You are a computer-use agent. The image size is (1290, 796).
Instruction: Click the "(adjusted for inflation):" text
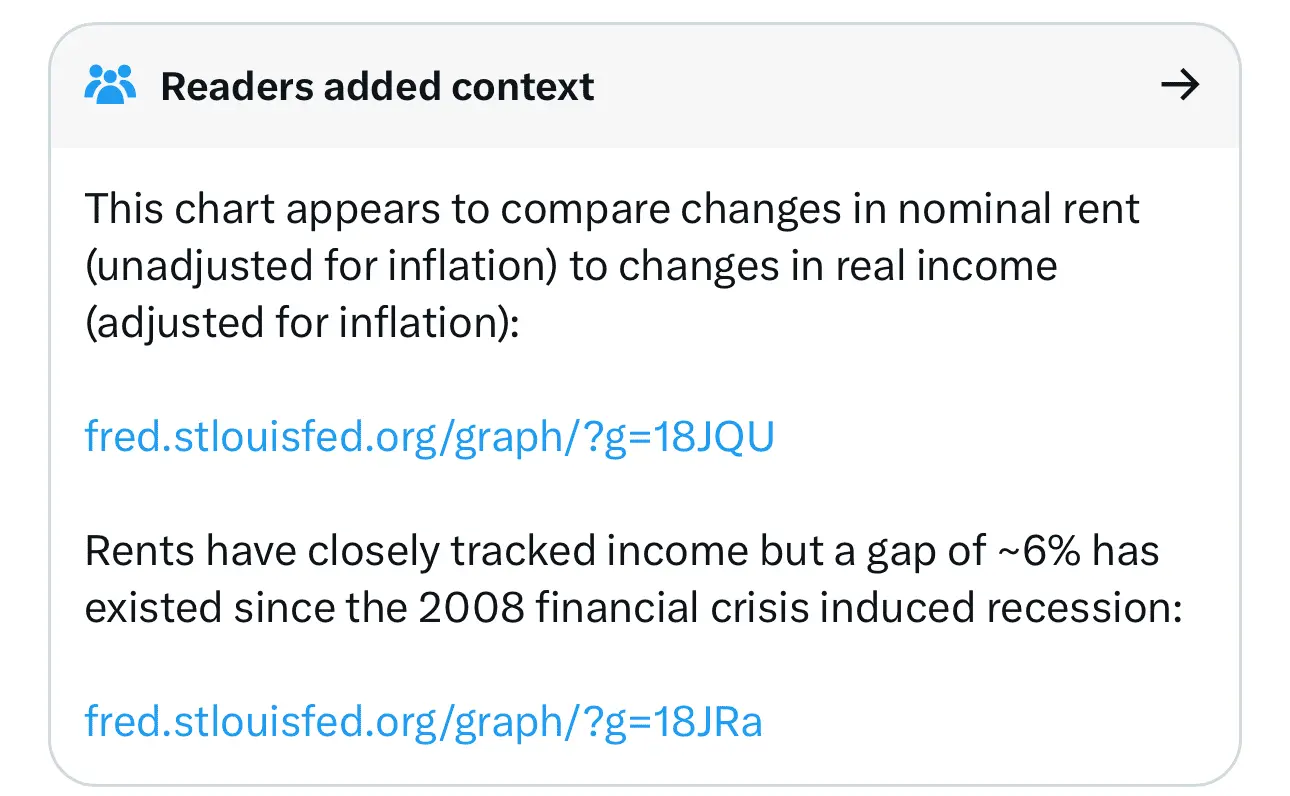(302, 324)
